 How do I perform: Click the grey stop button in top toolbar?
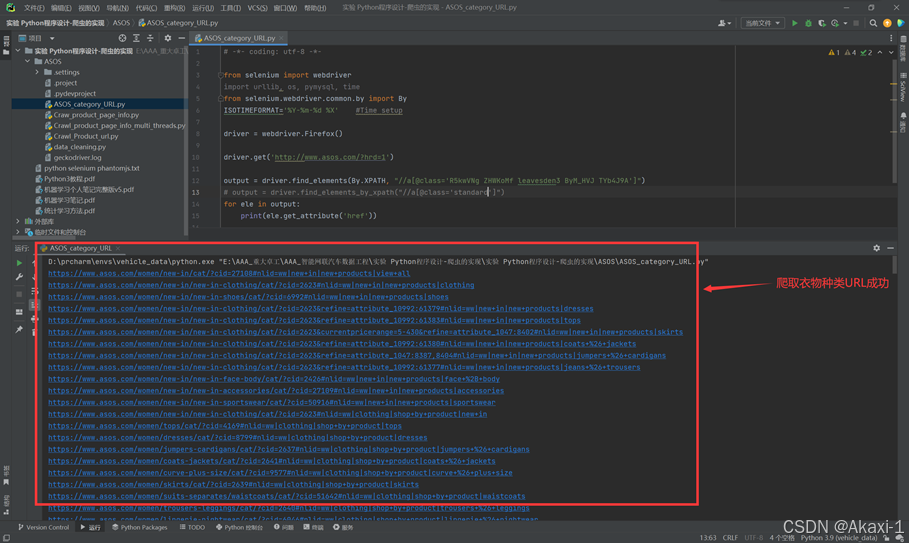(x=856, y=23)
